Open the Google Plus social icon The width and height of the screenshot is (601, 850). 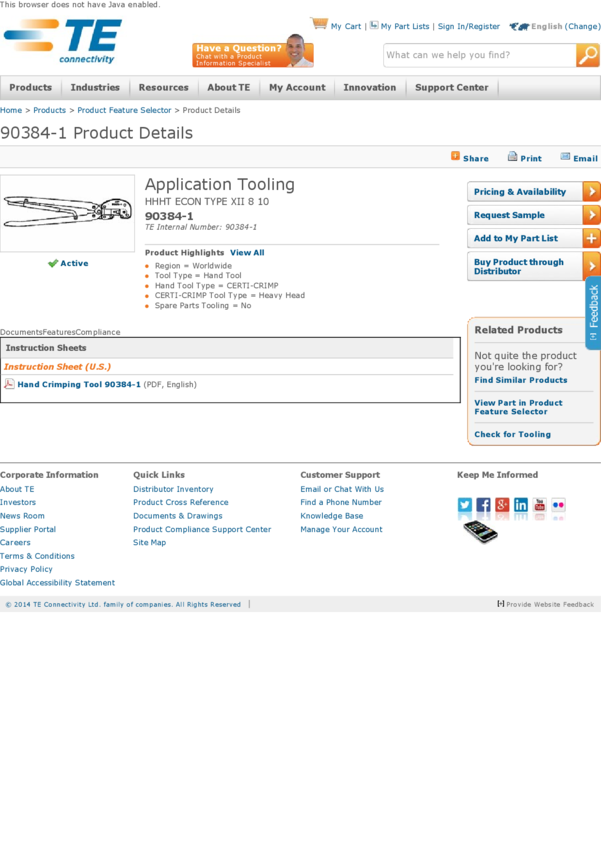click(502, 505)
